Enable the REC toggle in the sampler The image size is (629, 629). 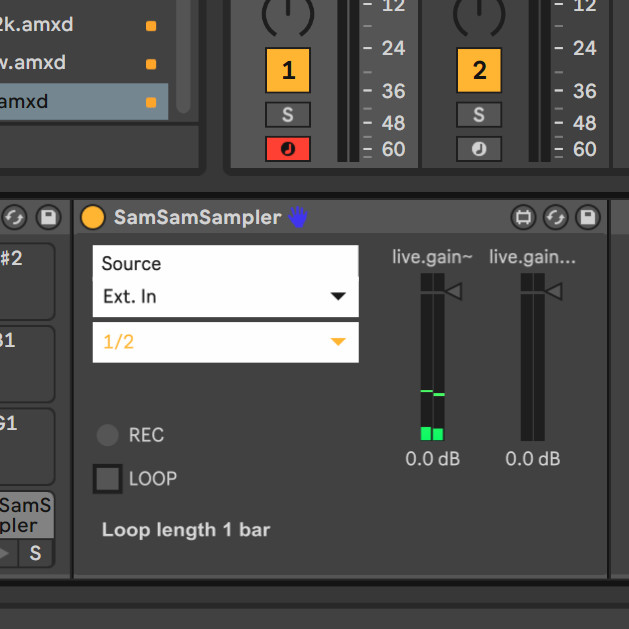[107, 435]
